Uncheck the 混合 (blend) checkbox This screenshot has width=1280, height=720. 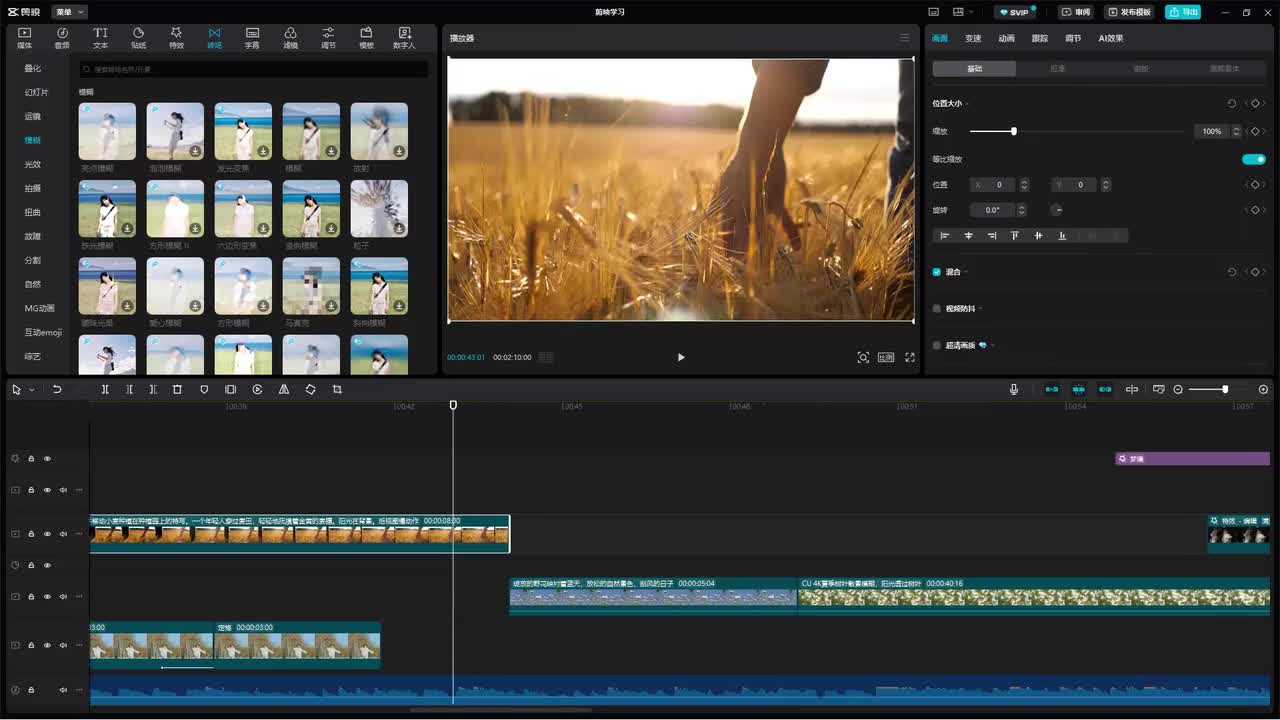[x=937, y=272]
